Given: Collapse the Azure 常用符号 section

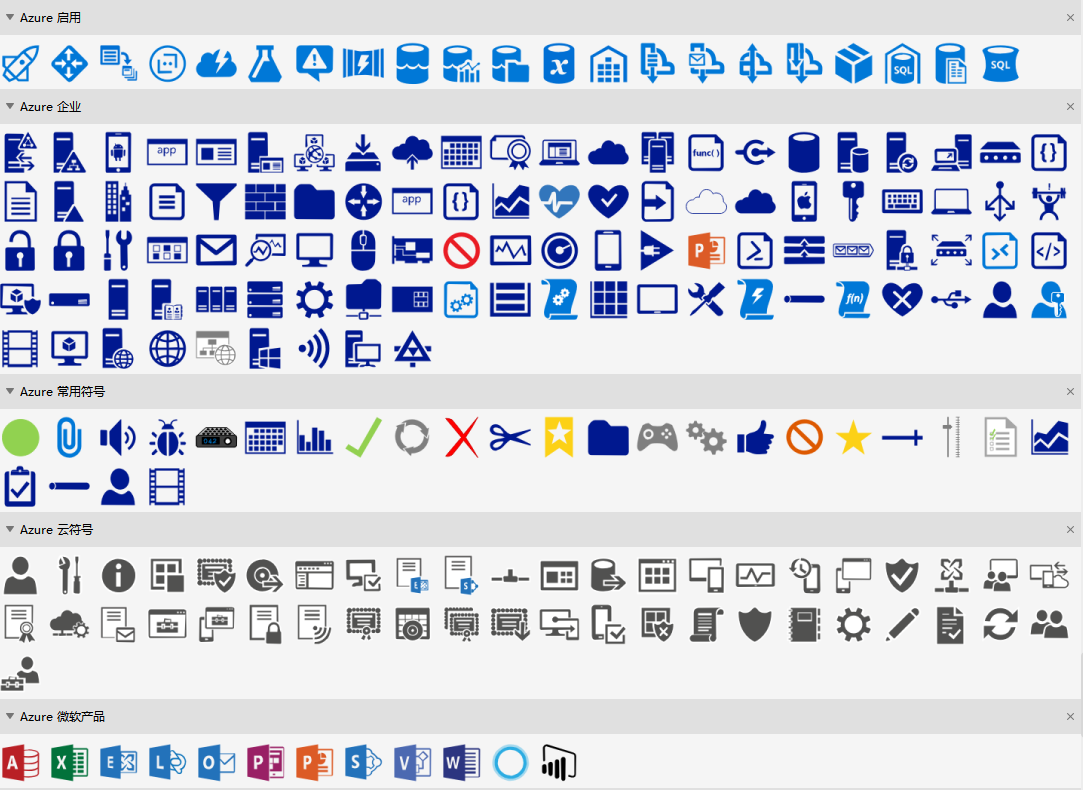Looking at the screenshot, I should (x=10, y=391).
